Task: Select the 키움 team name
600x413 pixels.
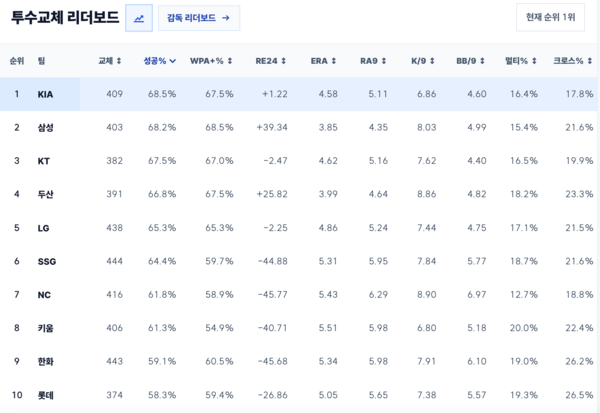Action: (x=46, y=328)
